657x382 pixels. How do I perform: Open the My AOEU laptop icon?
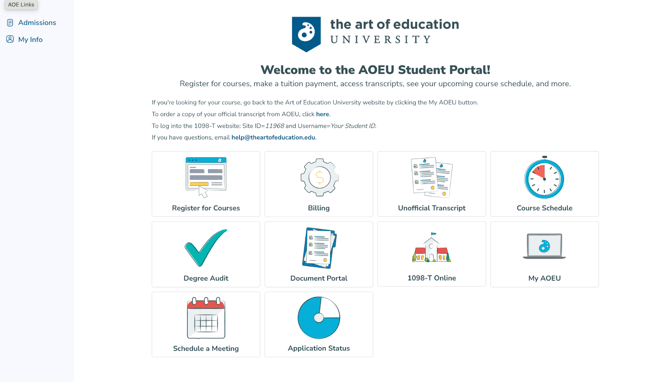[x=544, y=246]
